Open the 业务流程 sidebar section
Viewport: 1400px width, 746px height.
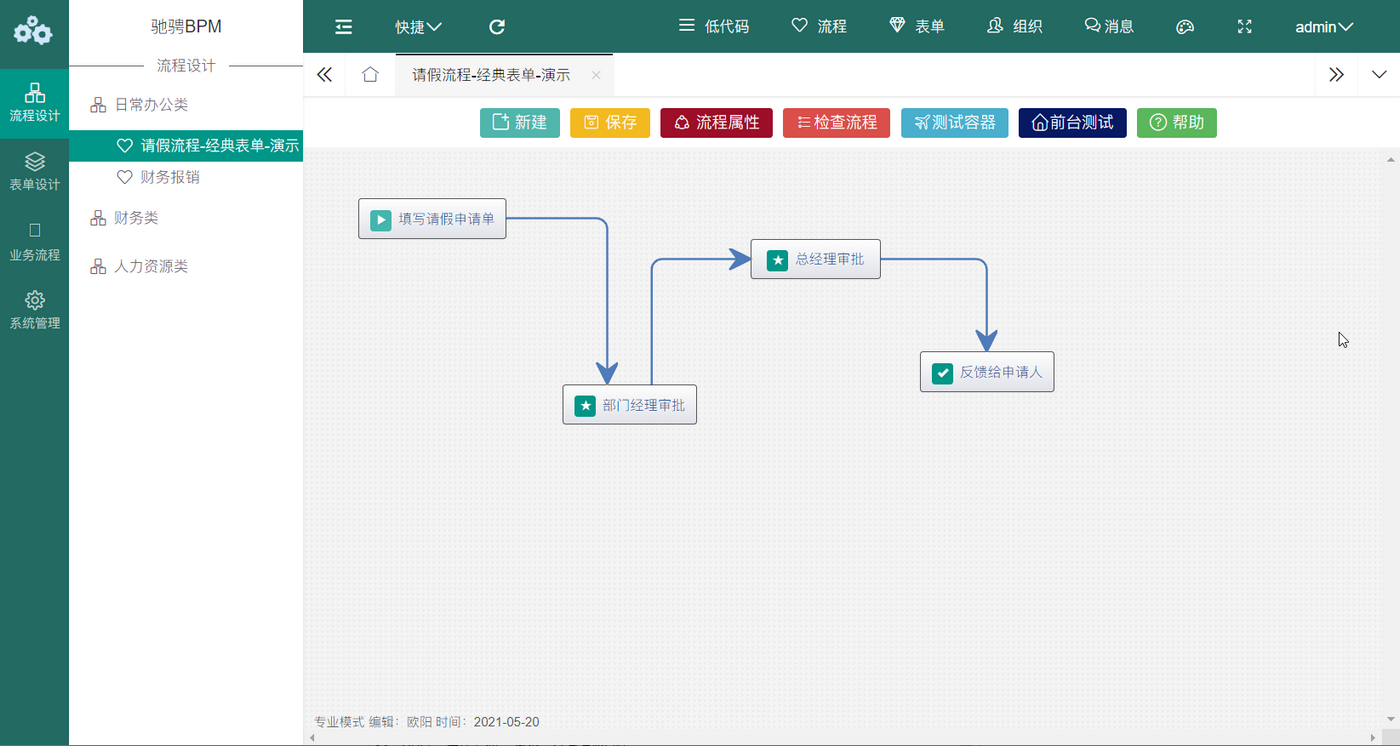pyautogui.click(x=34, y=242)
